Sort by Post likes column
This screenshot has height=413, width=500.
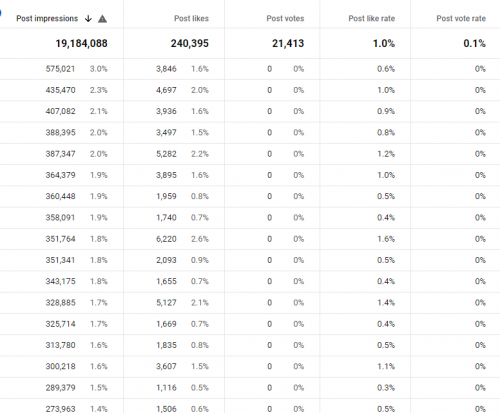point(191,18)
